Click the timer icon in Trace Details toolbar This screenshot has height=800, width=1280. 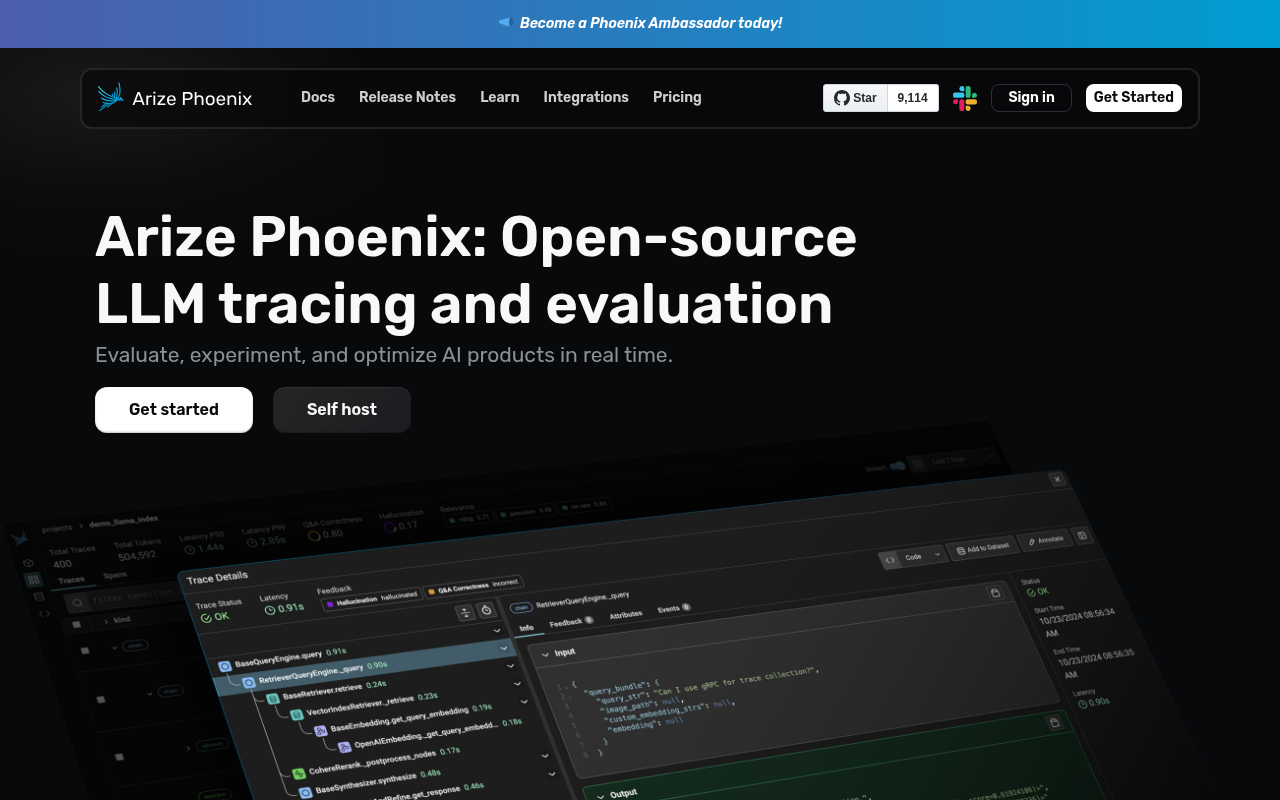[x=487, y=610]
